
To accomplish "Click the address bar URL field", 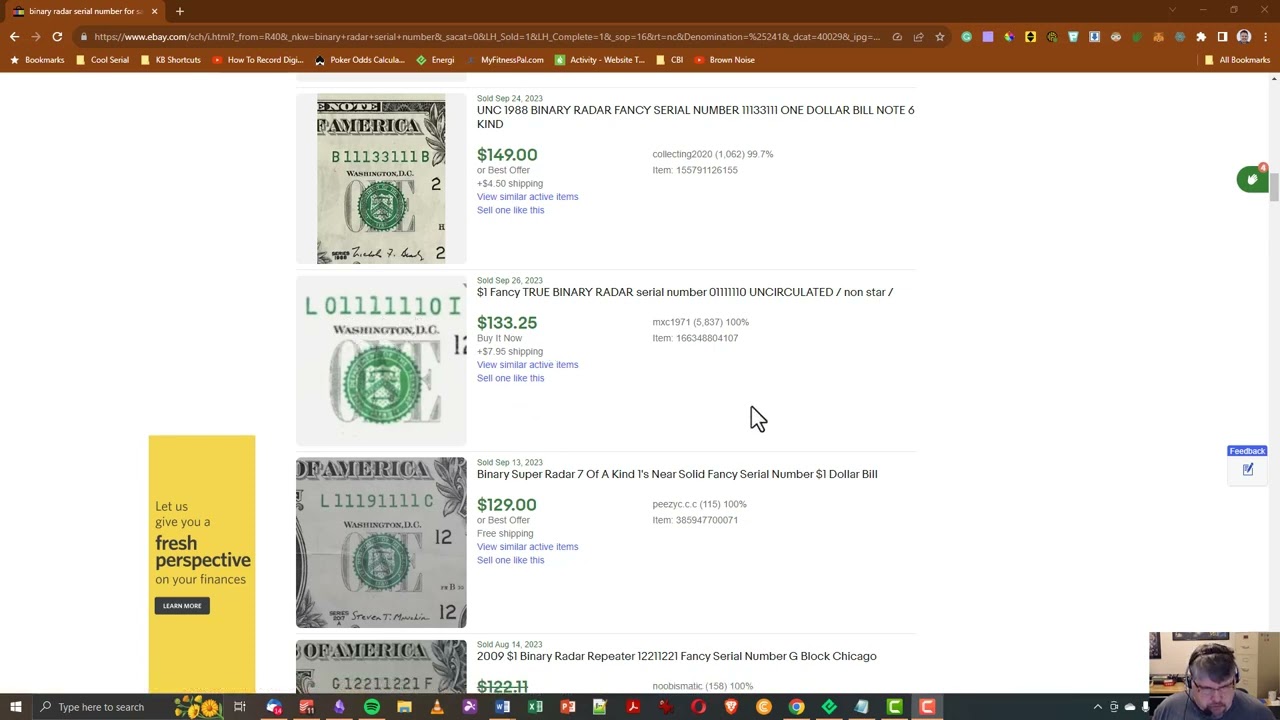I will point(487,37).
